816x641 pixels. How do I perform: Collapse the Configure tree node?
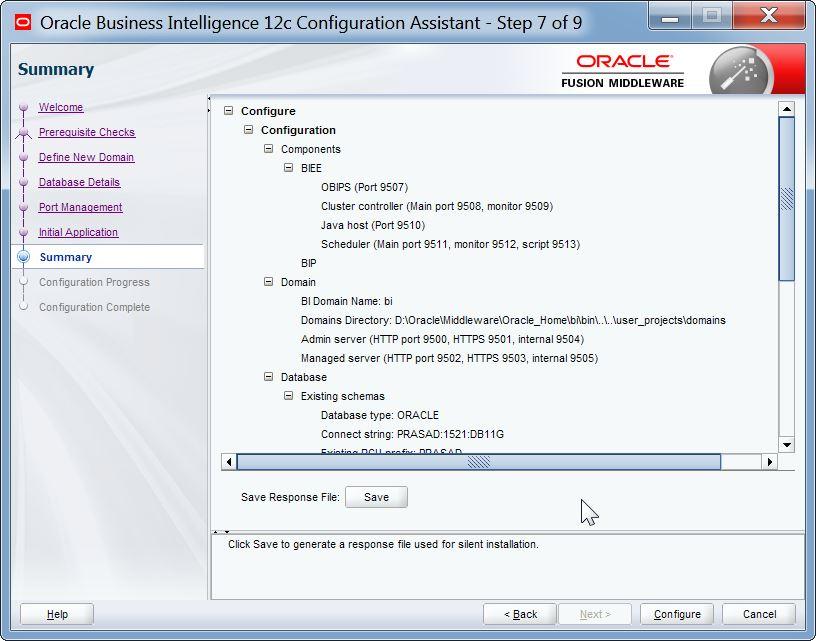[x=228, y=111]
